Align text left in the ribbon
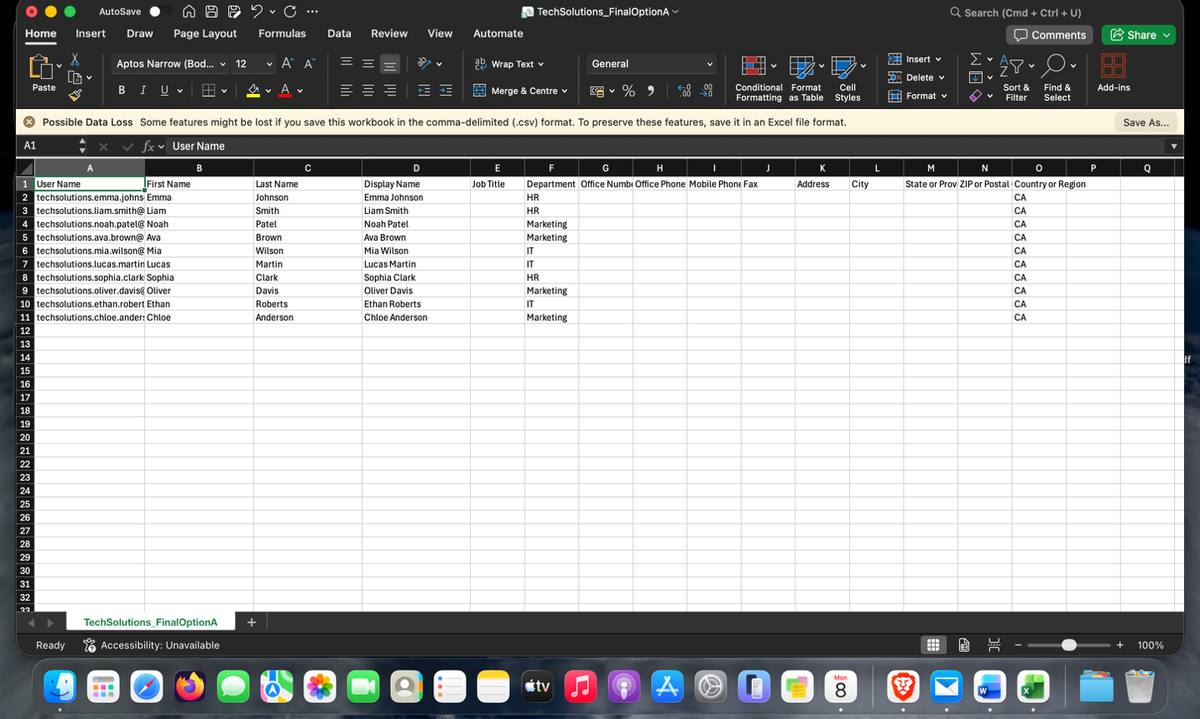This screenshot has height=719, width=1200. click(346, 90)
